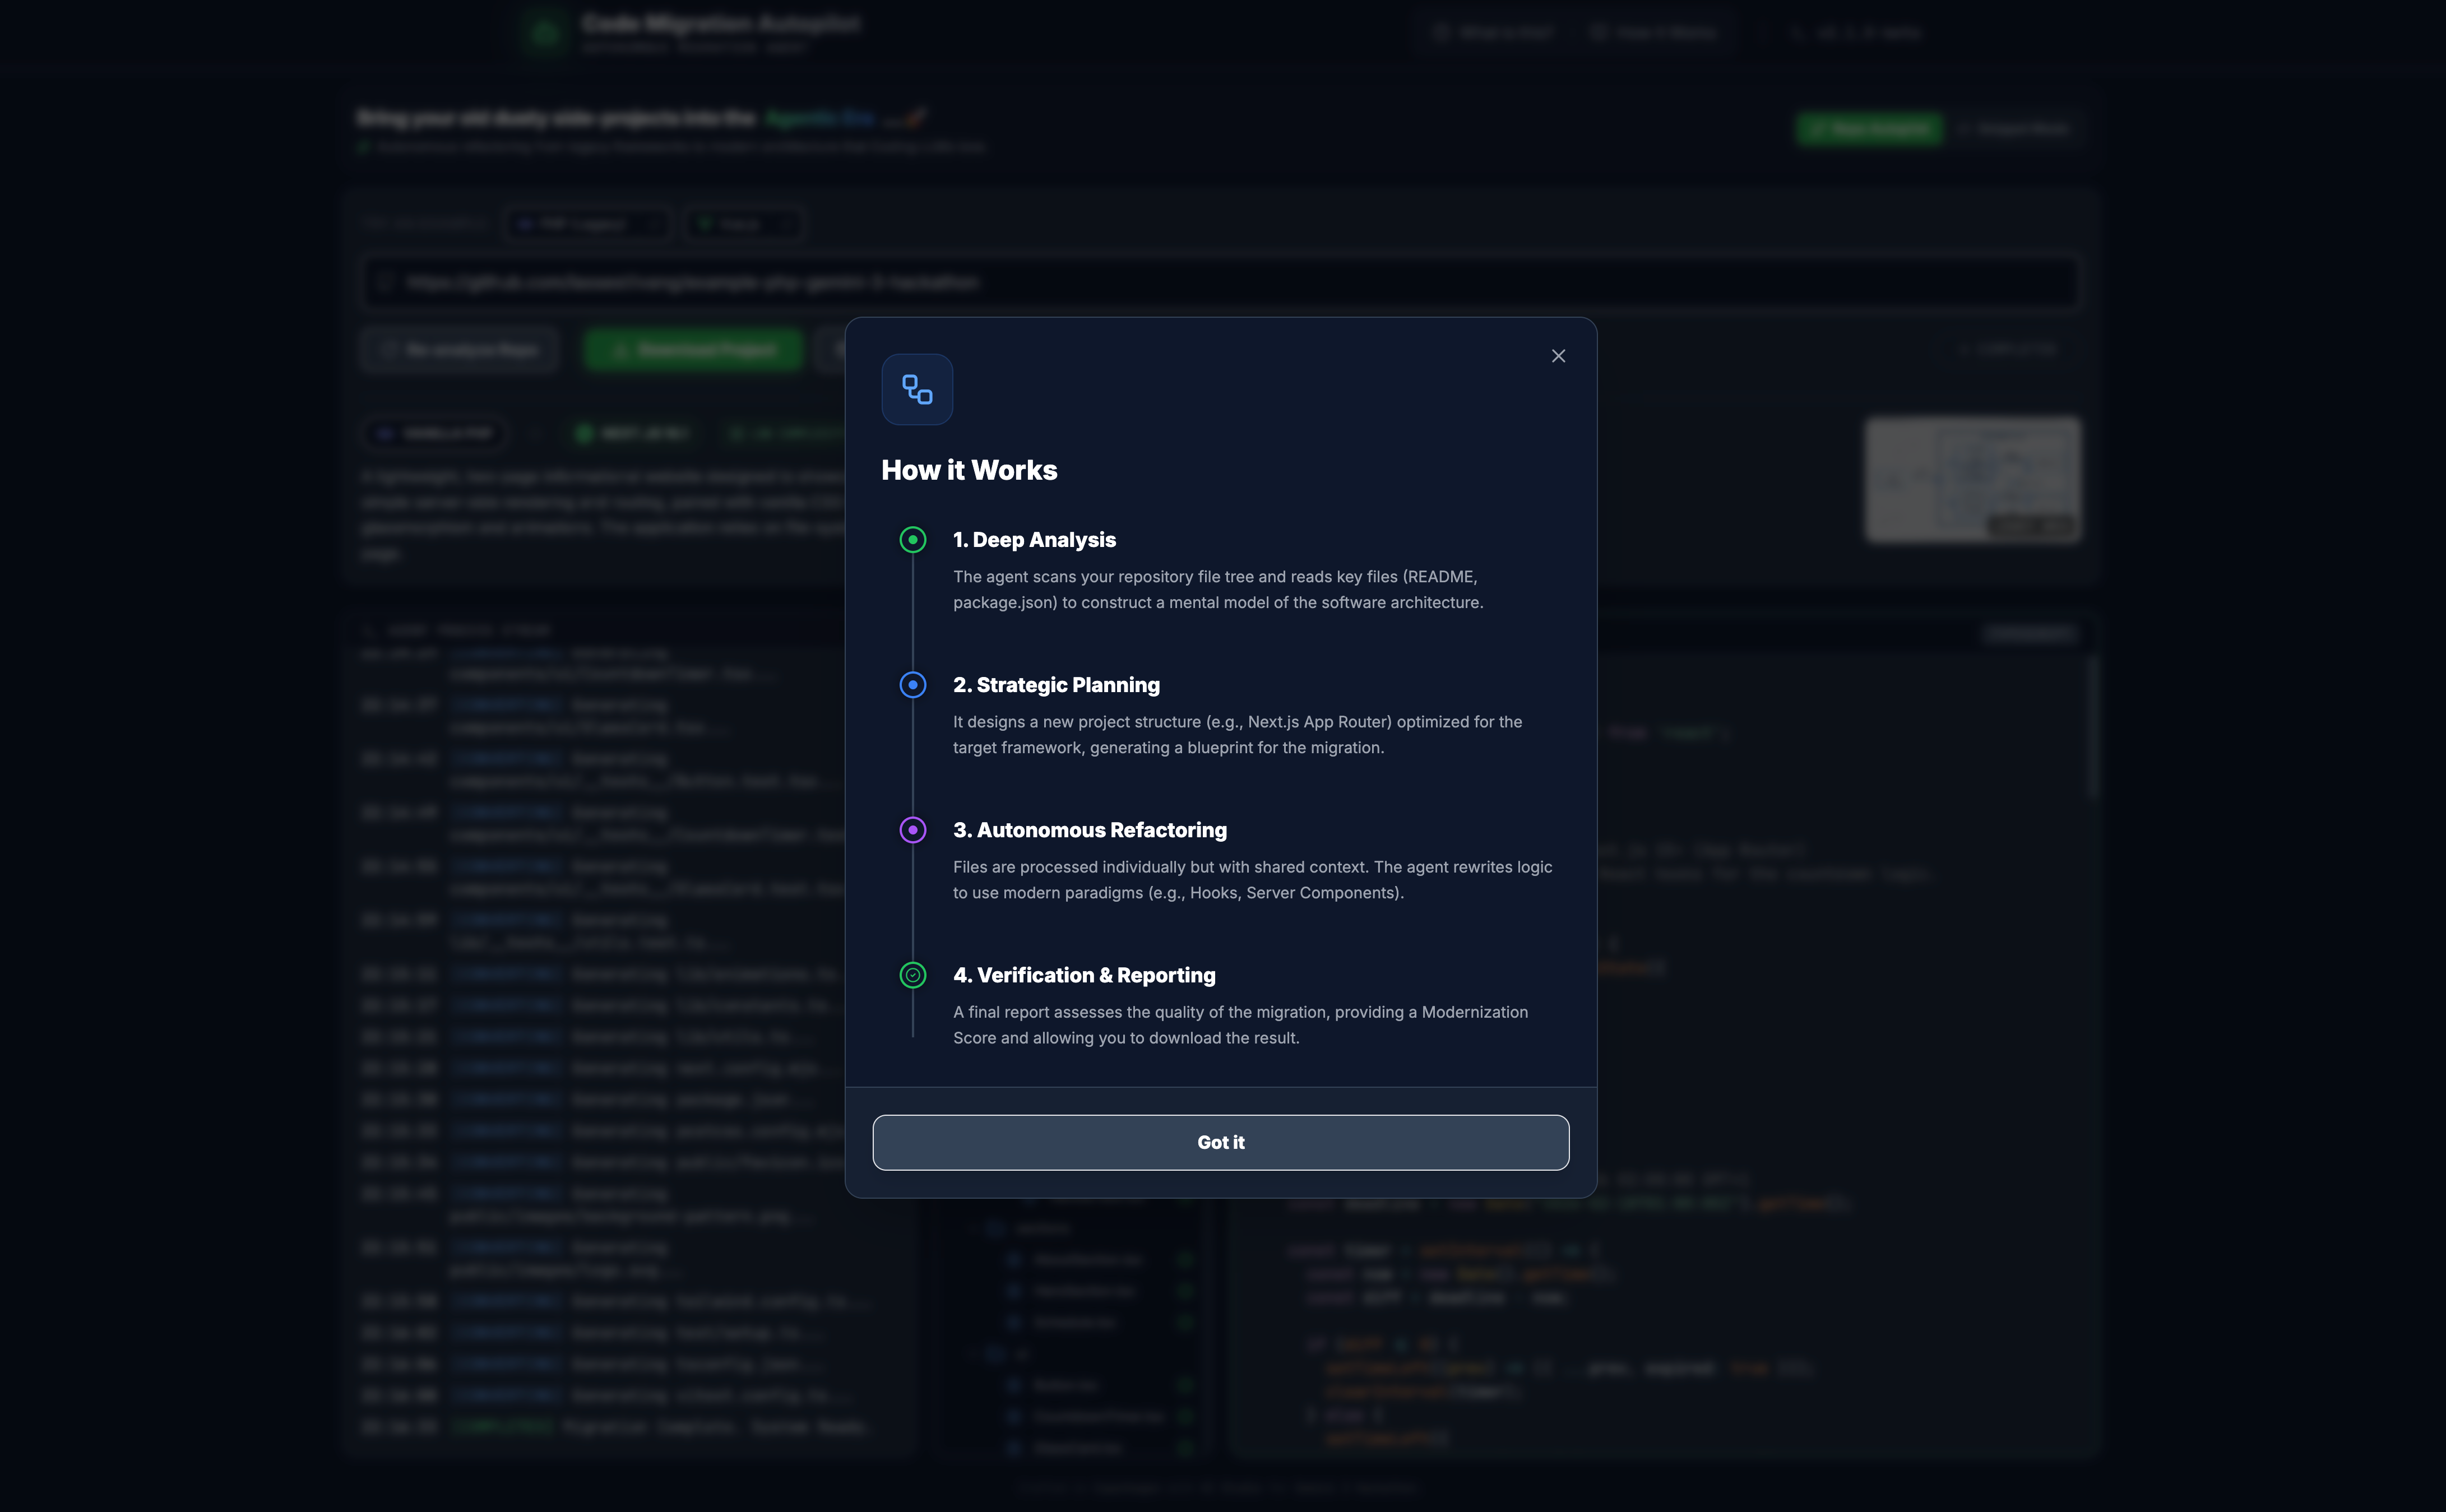Click the Deep Analysis description text
The height and width of the screenshot is (1512, 2446).
[x=1217, y=590]
